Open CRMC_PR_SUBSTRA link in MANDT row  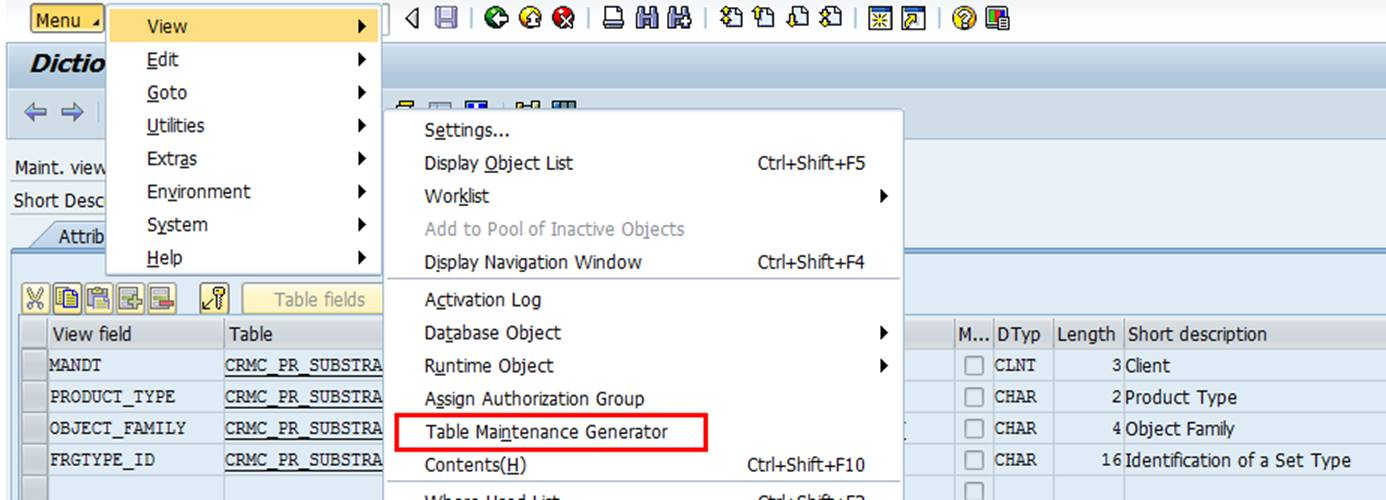point(304,366)
